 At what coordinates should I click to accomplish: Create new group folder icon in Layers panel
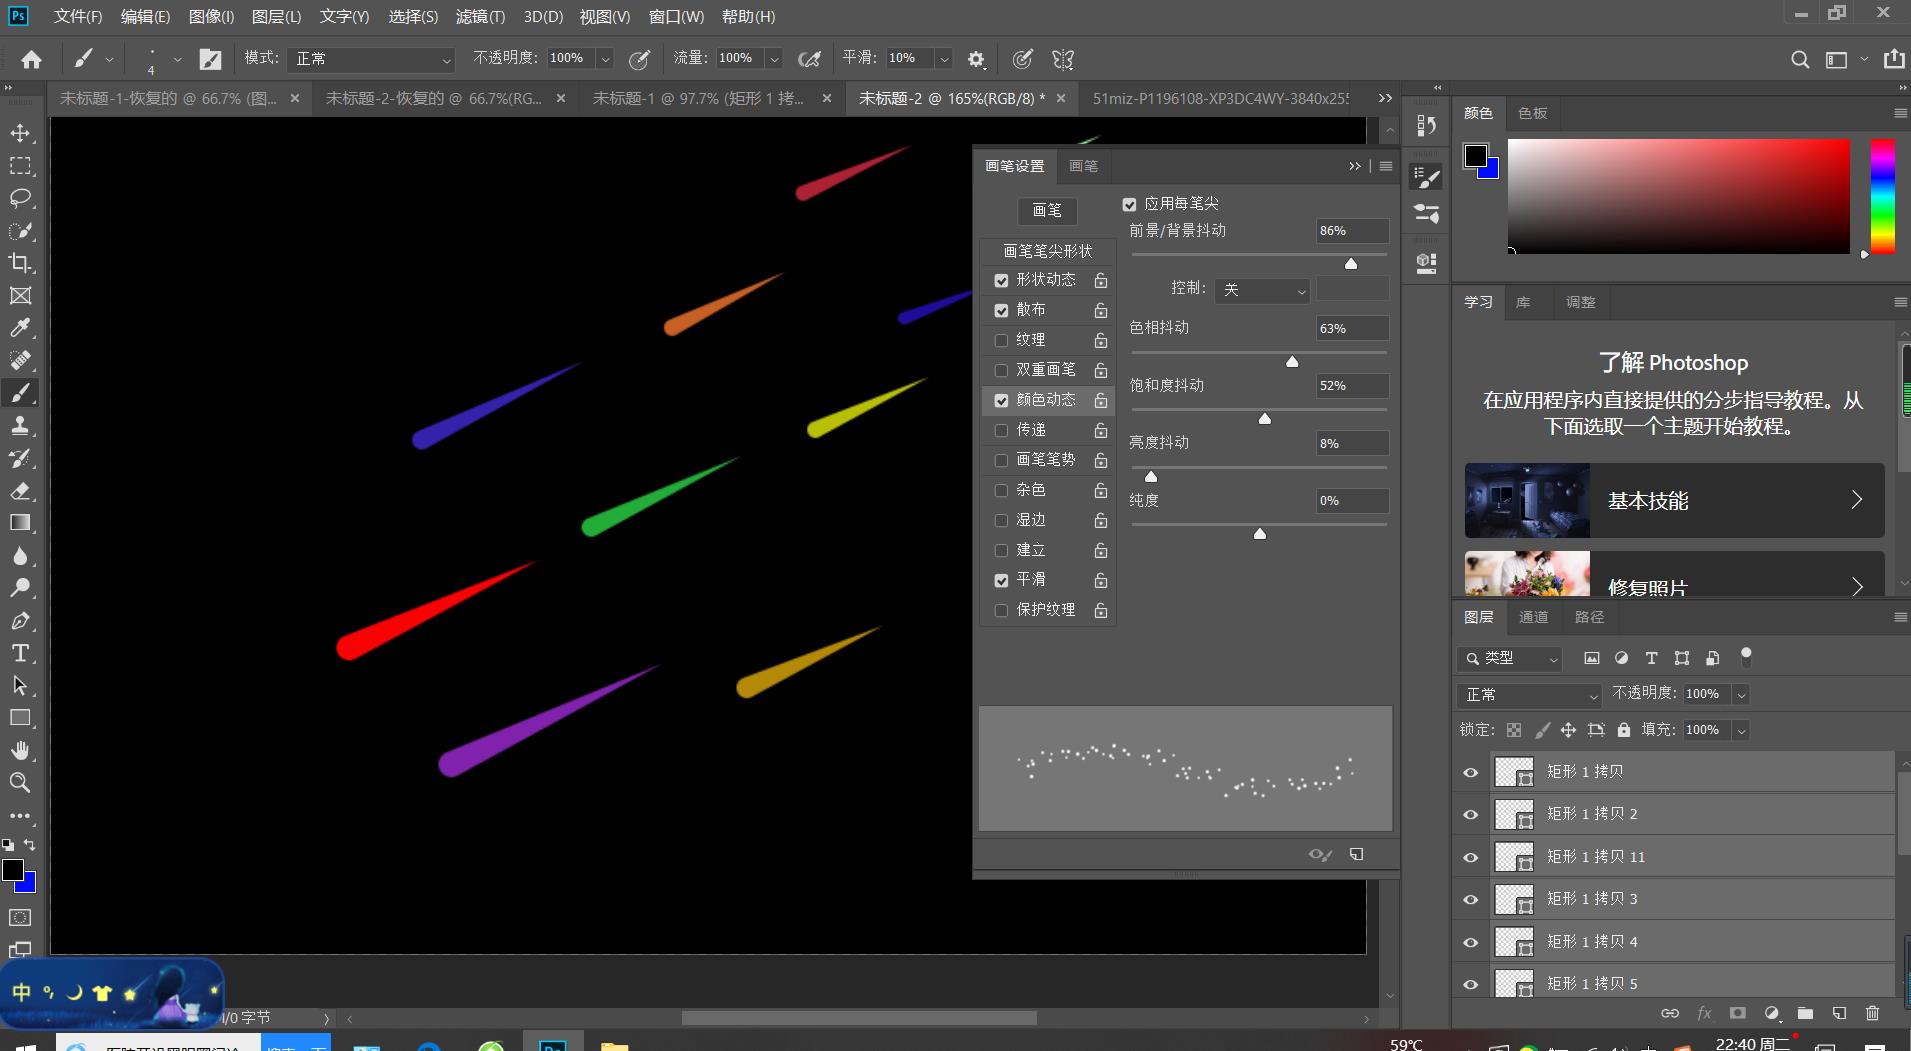point(1805,1013)
